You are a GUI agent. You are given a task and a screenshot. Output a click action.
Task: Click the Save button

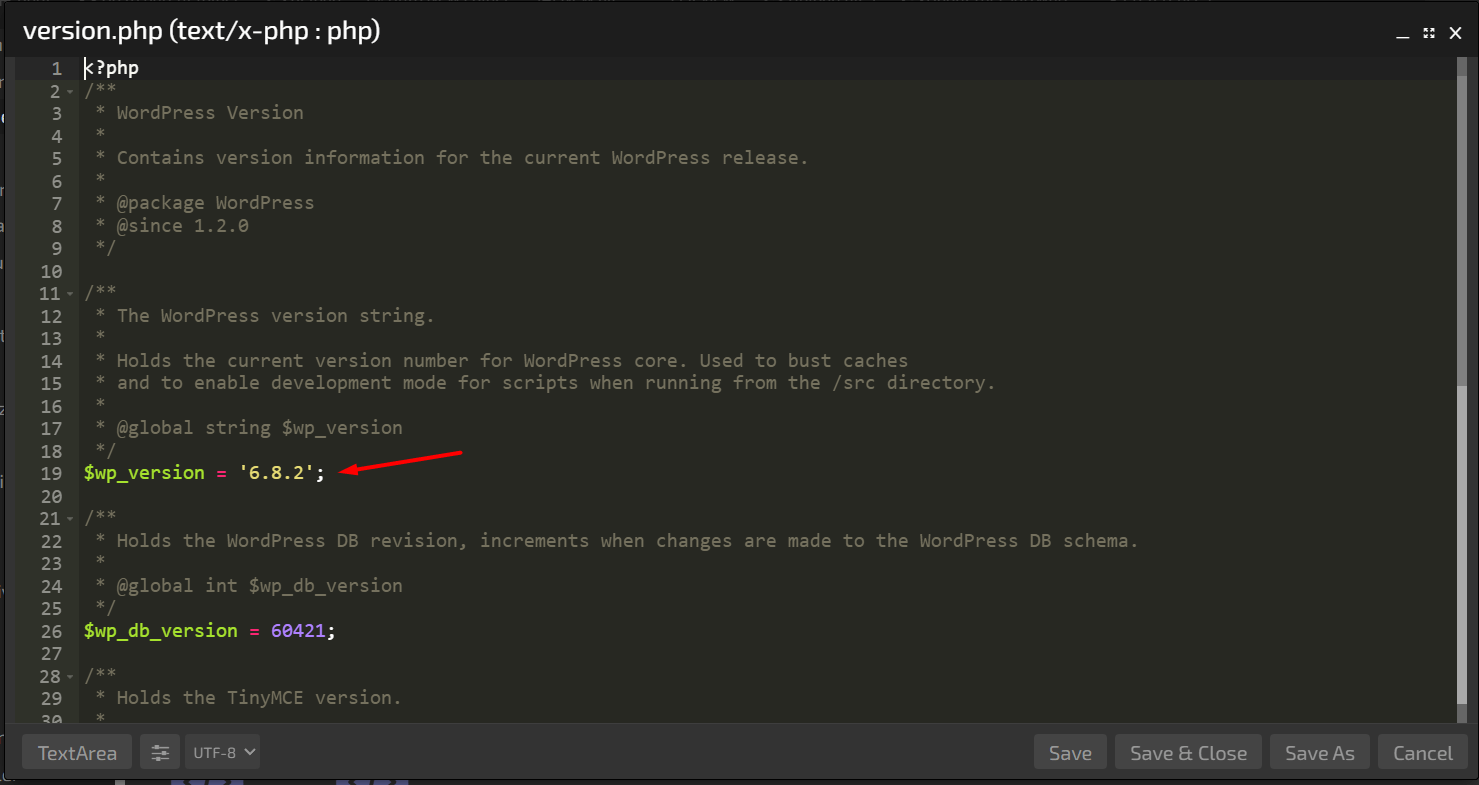[x=1070, y=753]
